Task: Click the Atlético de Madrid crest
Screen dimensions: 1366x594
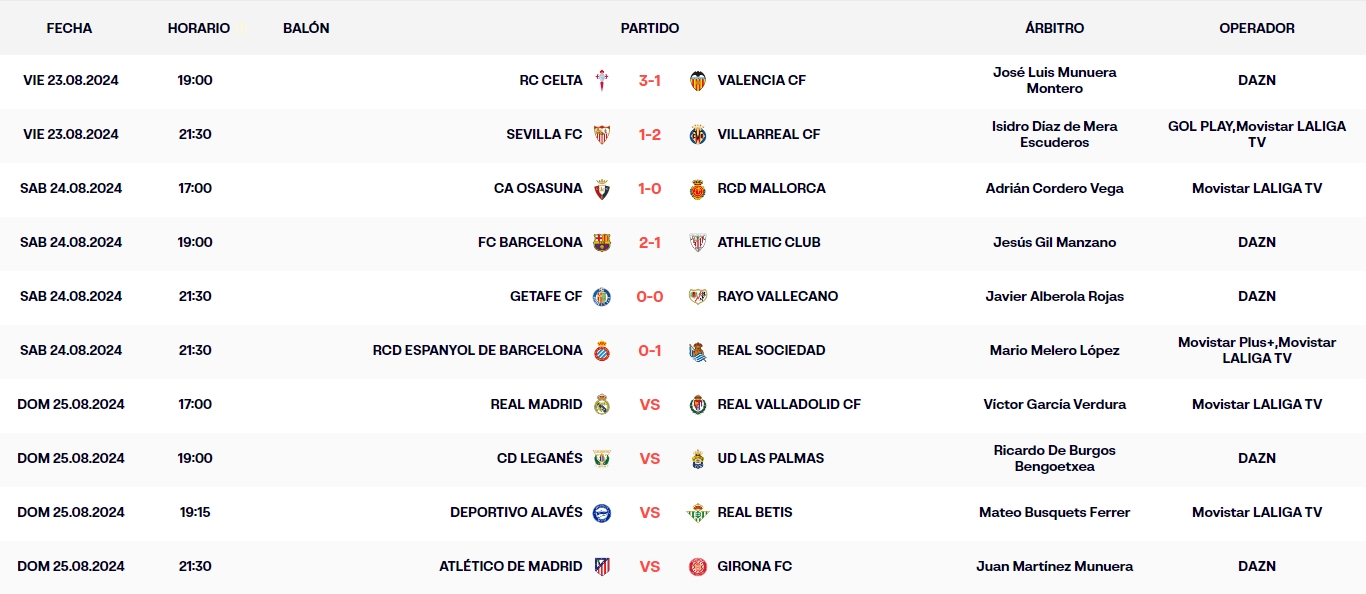Action: point(600,565)
